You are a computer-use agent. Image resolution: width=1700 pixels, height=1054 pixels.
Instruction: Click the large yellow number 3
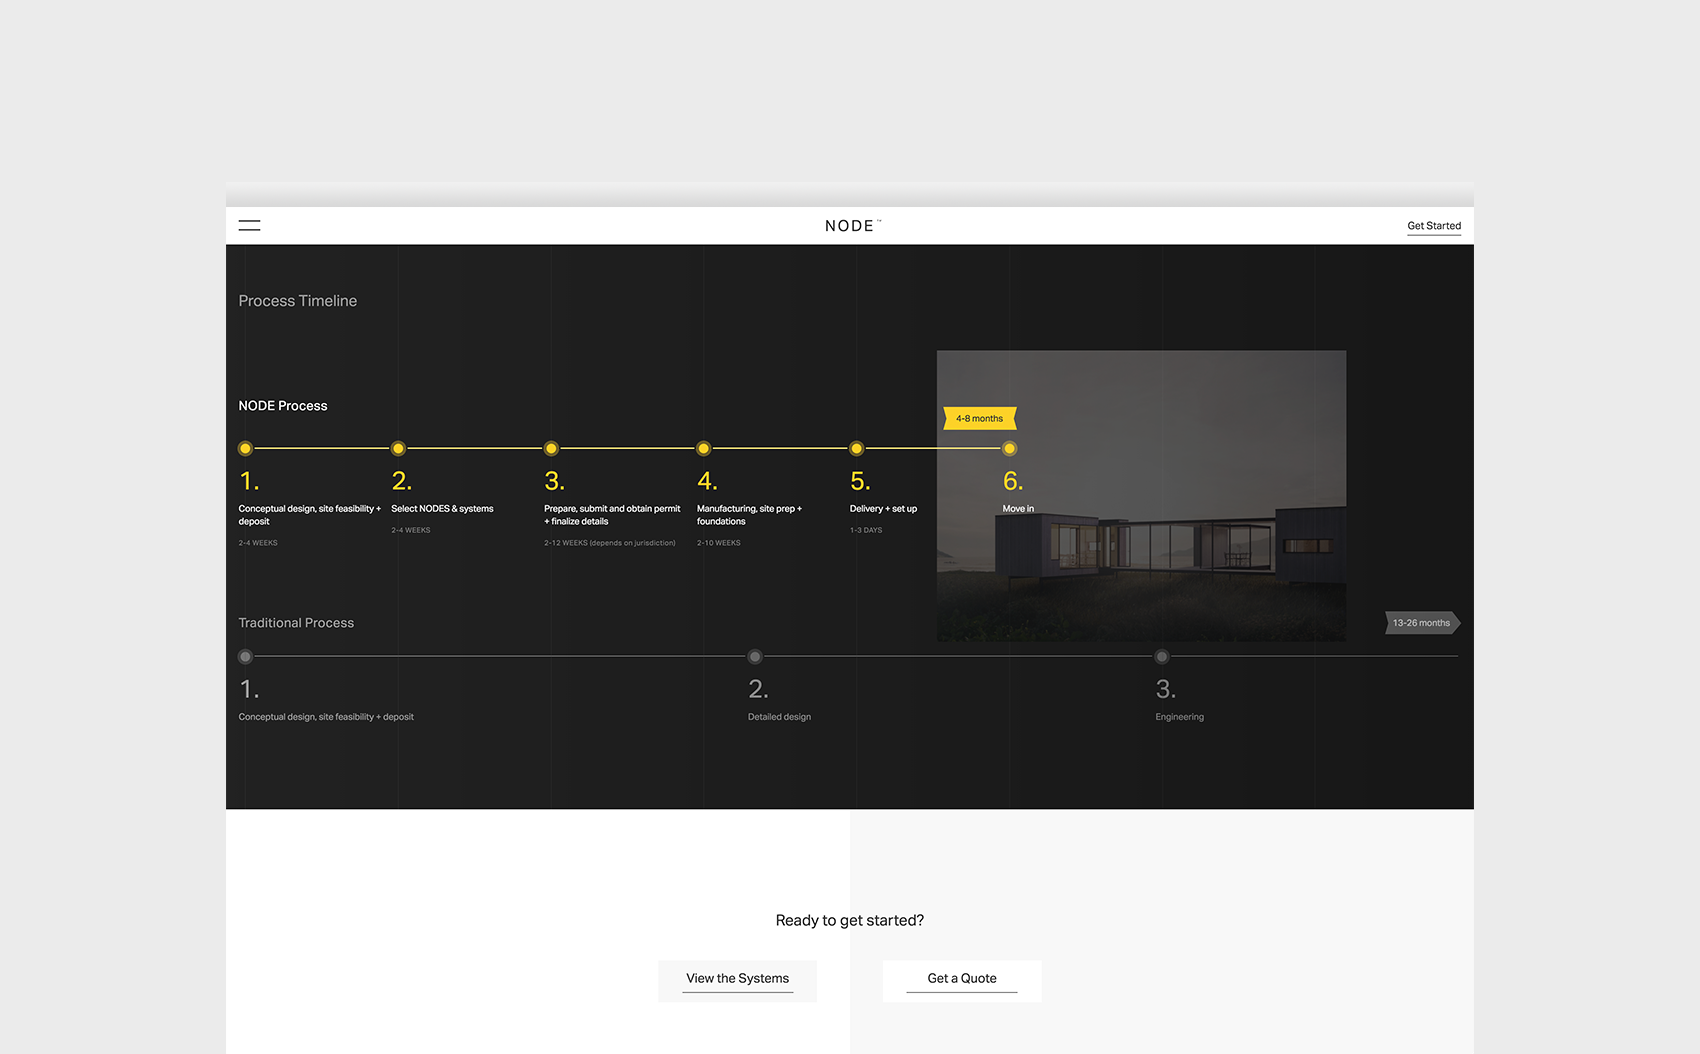click(x=554, y=481)
